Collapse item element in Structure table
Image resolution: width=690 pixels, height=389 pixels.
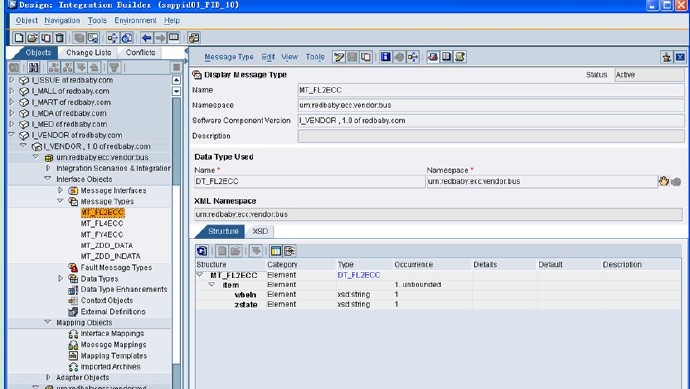(212, 284)
